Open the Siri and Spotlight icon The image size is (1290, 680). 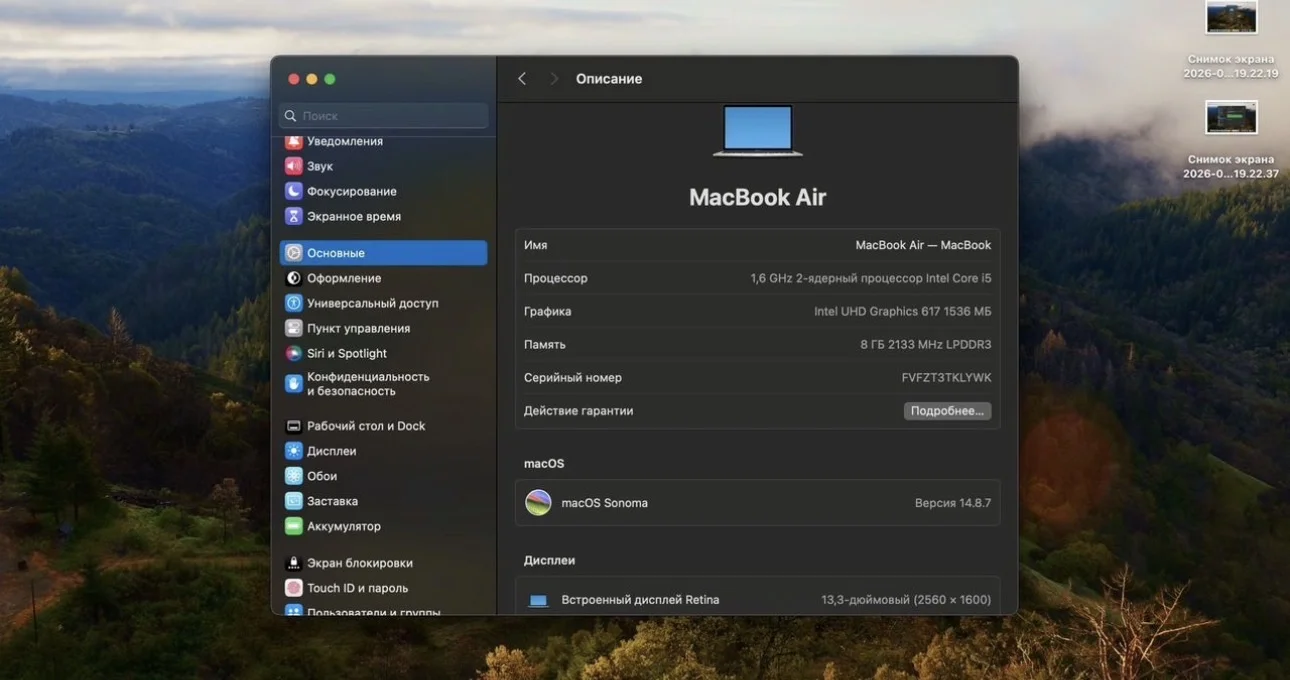pos(293,353)
